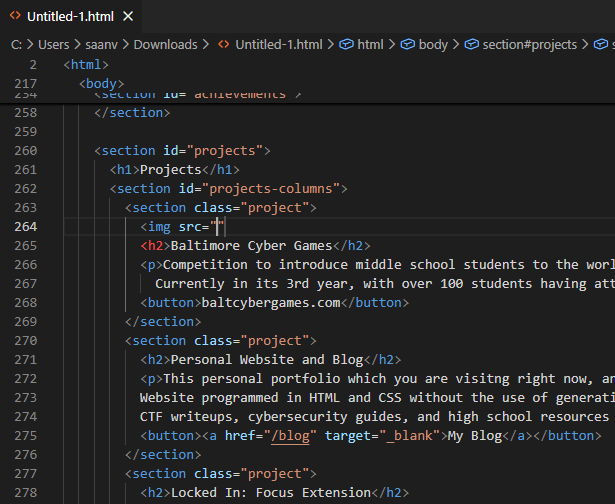Click the Locked In: Focus Extension heading
The width and height of the screenshot is (615, 504).
[271, 493]
